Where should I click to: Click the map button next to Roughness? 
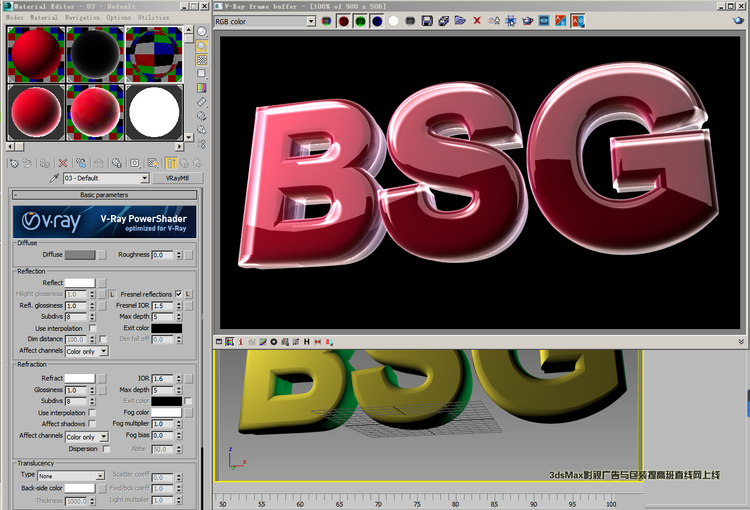coord(188,255)
